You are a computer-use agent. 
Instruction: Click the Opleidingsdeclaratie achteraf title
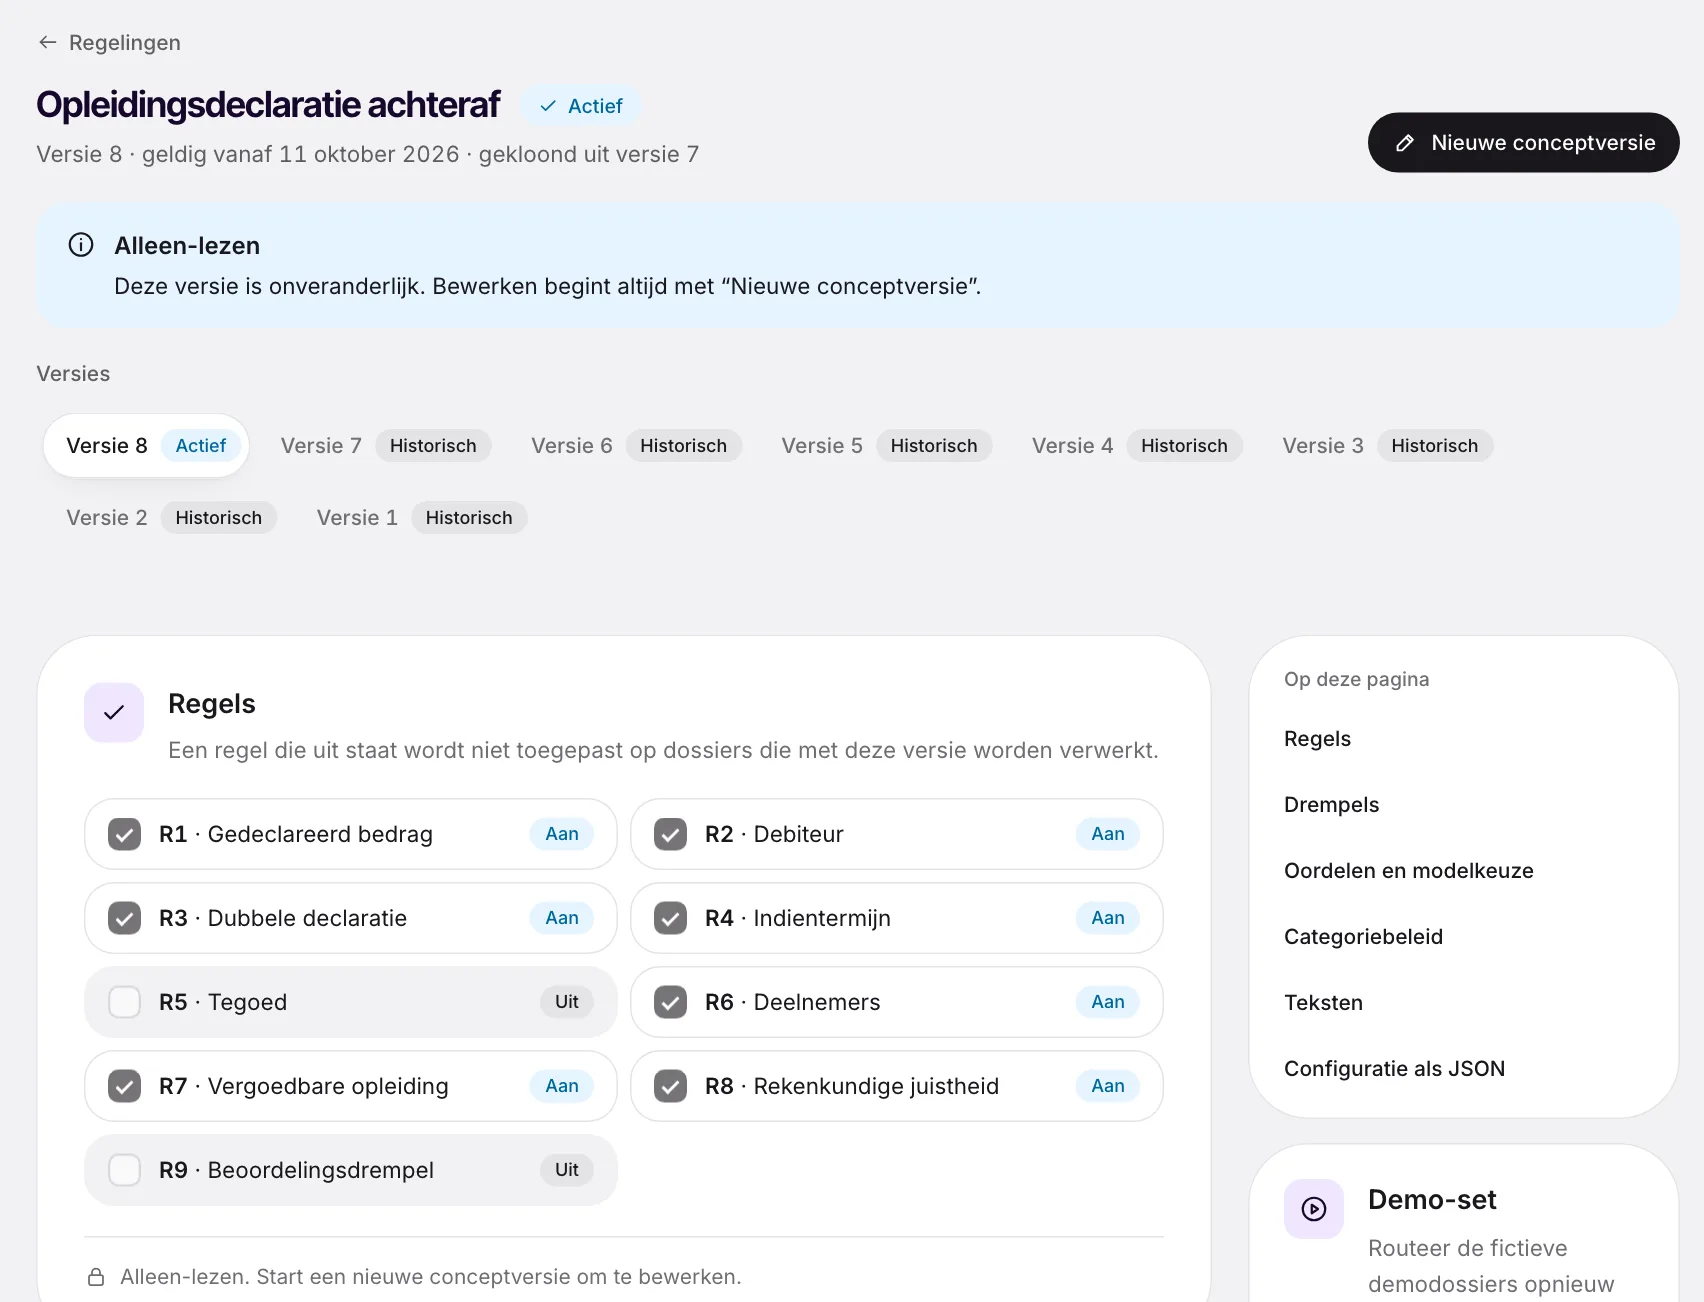click(x=268, y=105)
